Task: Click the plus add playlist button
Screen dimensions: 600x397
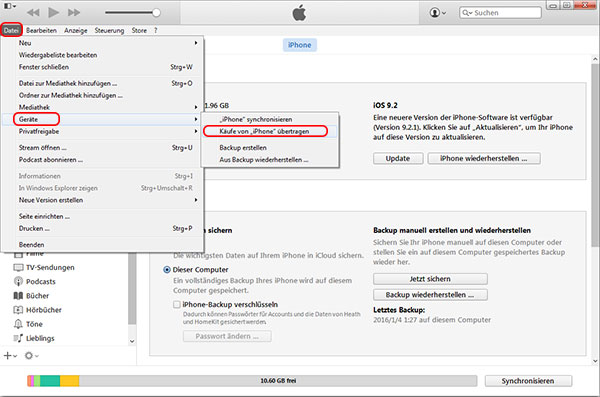Action: point(10,356)
